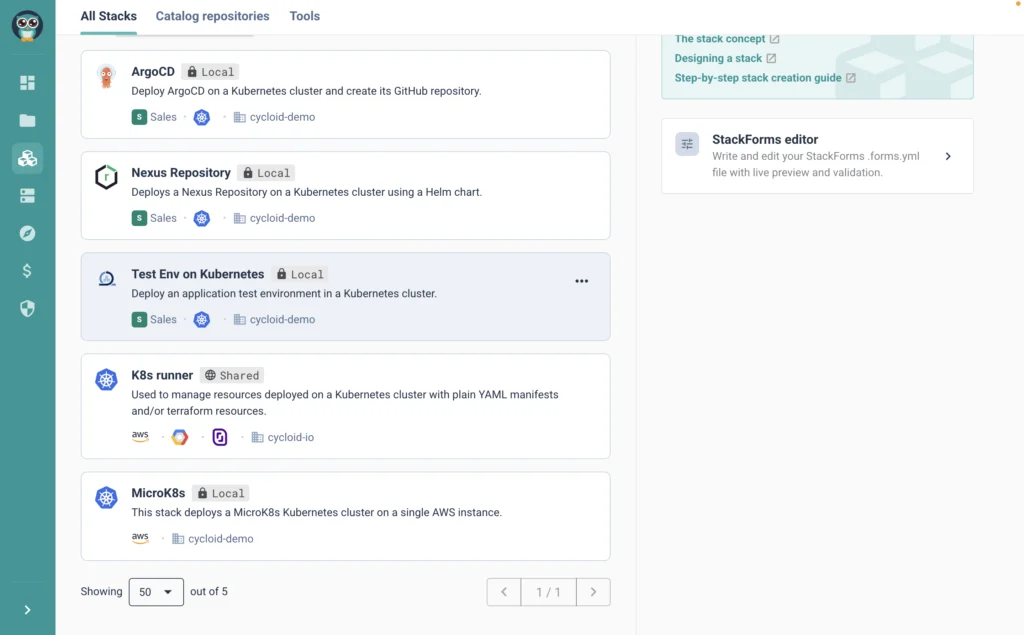Viewport: 1024px width, 635px height.
Task: Open the Test Env on Kubernetes title
Action: (198, 274)
